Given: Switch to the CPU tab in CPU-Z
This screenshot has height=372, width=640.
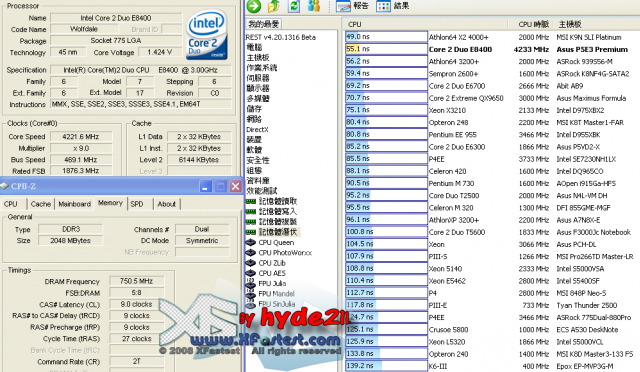Looking at the screenshot, I should 11,204.
